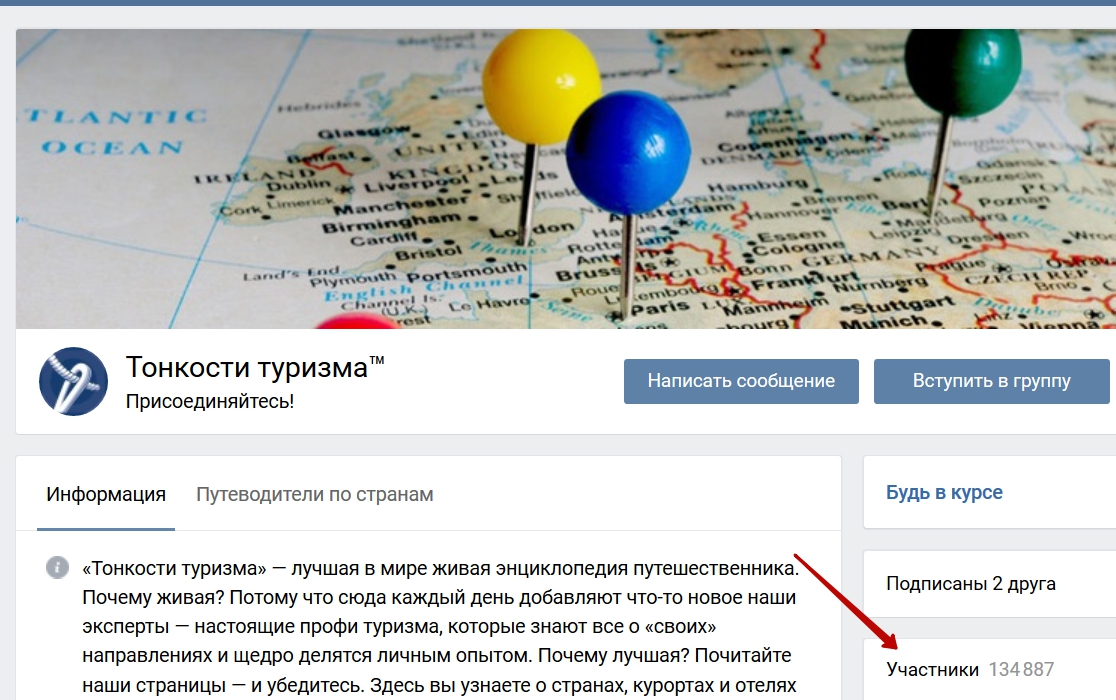
Task: Click the Paris label on cover map
Action: 660,308
